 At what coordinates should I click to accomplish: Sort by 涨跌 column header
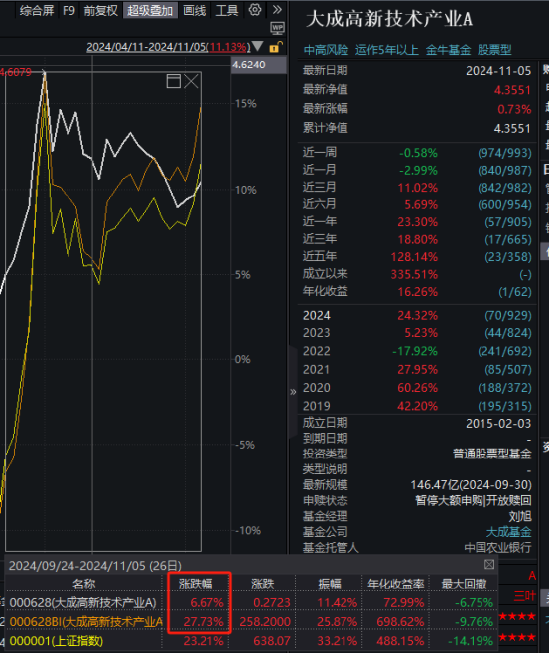[263, 584]
